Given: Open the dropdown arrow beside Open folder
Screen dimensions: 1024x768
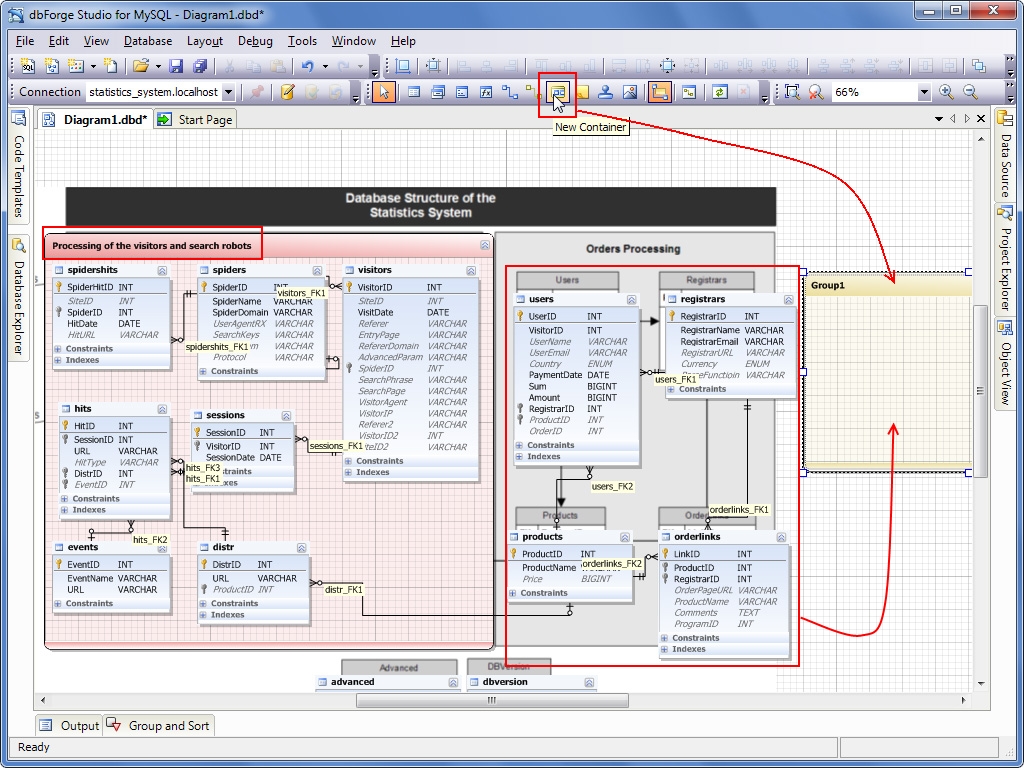Looking at the screenshot, I should coord(158,65).
